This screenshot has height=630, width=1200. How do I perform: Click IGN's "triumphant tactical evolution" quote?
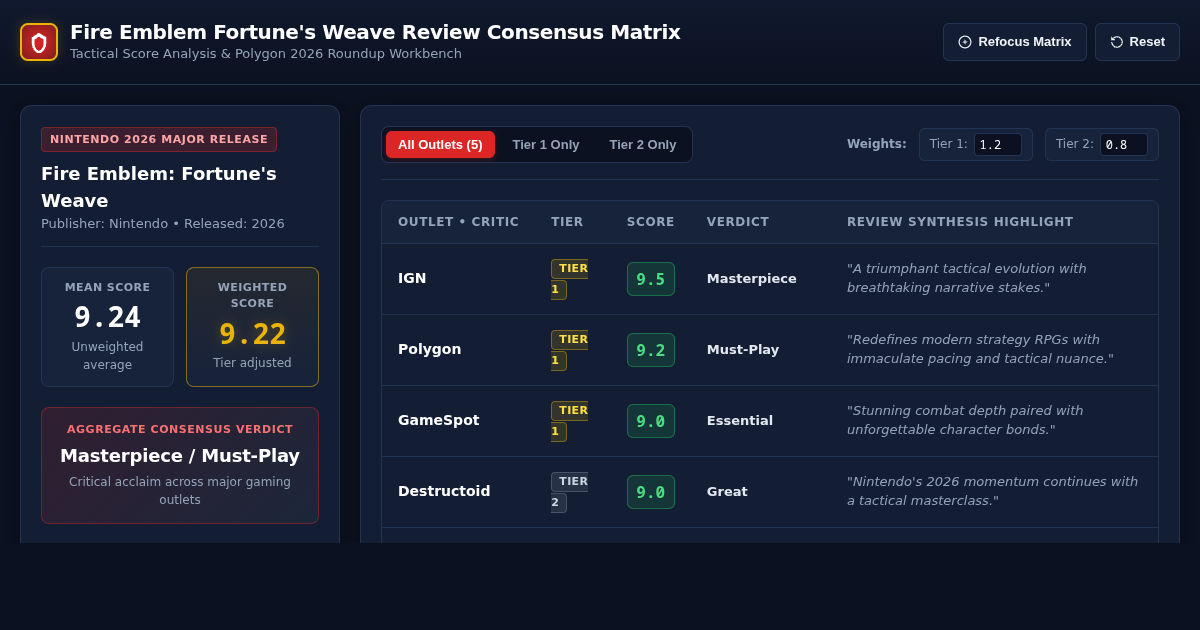point(967,279)
